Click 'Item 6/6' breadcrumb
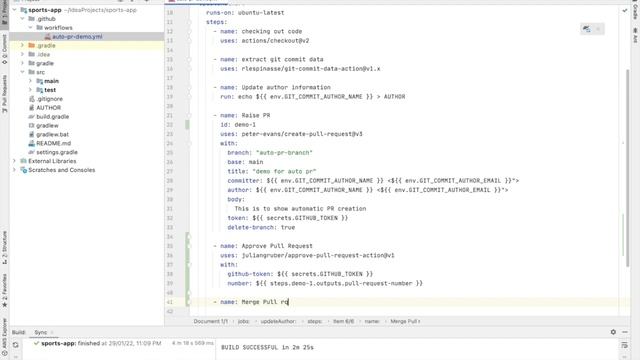640x360 pixels. [x=344, y=322]
